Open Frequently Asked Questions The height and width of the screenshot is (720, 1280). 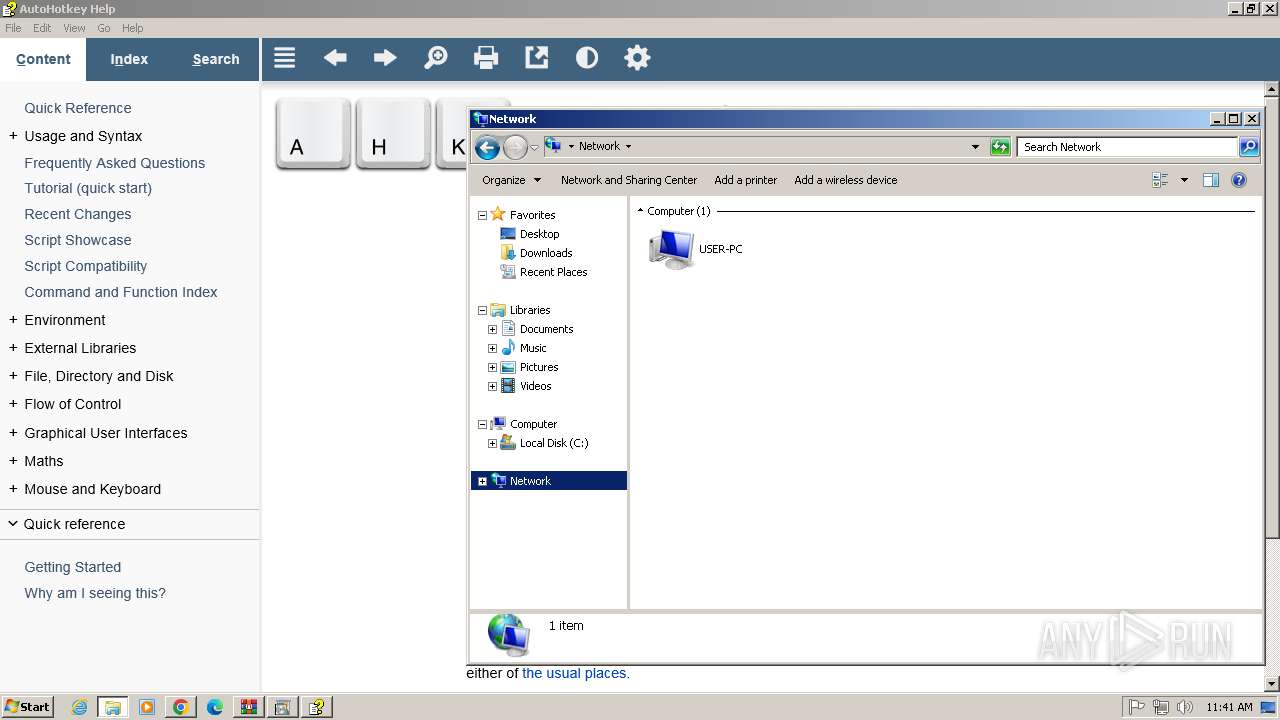(x=115, y=163)
